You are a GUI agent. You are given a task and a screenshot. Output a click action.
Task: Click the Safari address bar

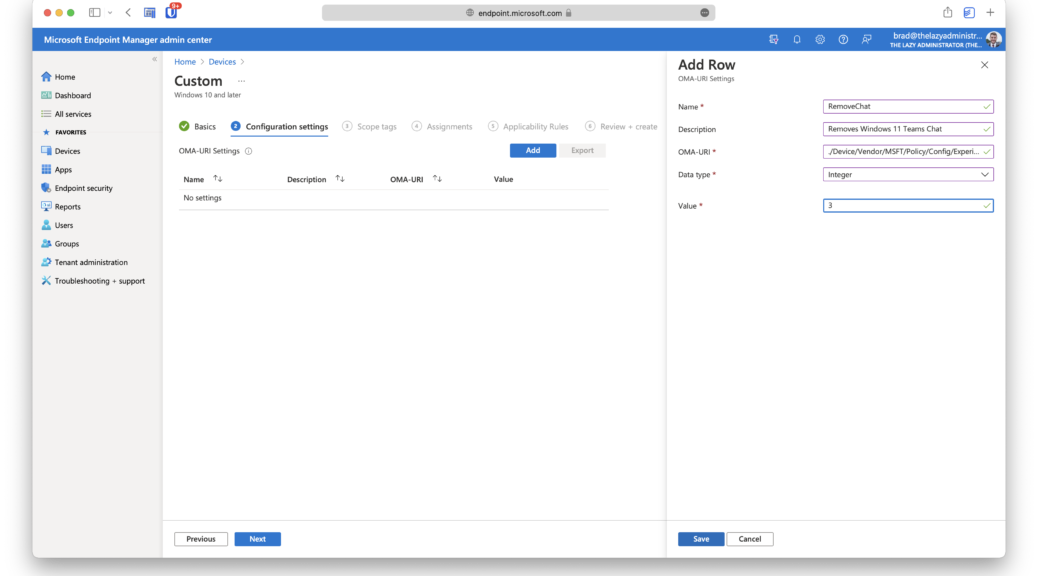click(x=518, y=13)
